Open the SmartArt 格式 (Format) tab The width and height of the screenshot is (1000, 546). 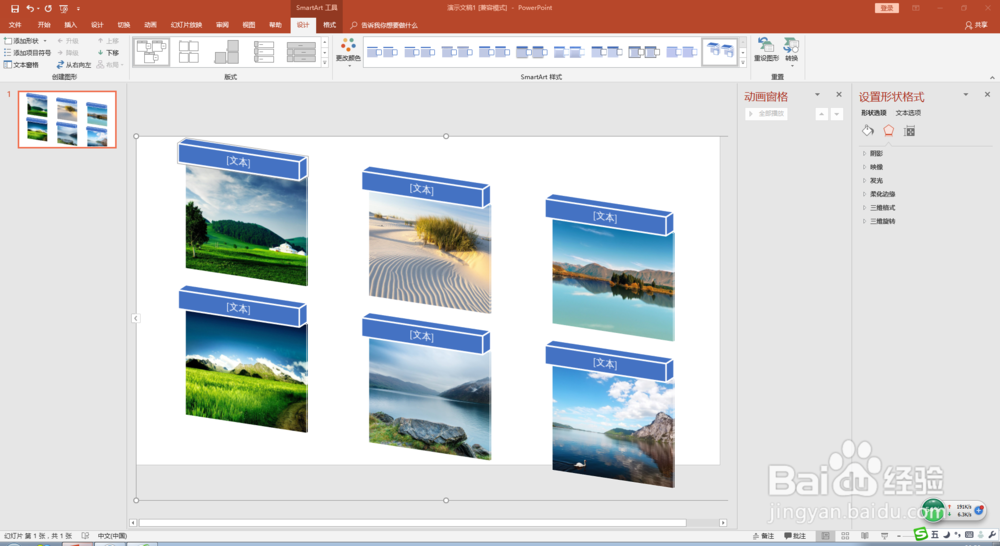[330, 25]
